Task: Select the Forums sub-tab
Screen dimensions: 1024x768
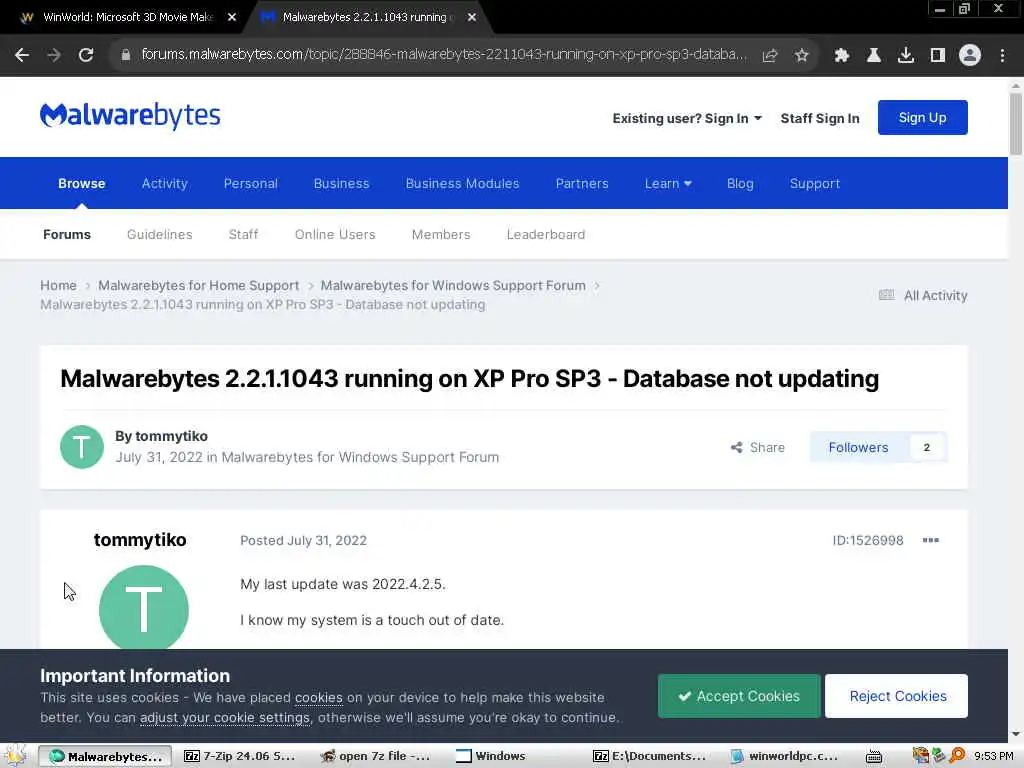Action: pos(67,234)
